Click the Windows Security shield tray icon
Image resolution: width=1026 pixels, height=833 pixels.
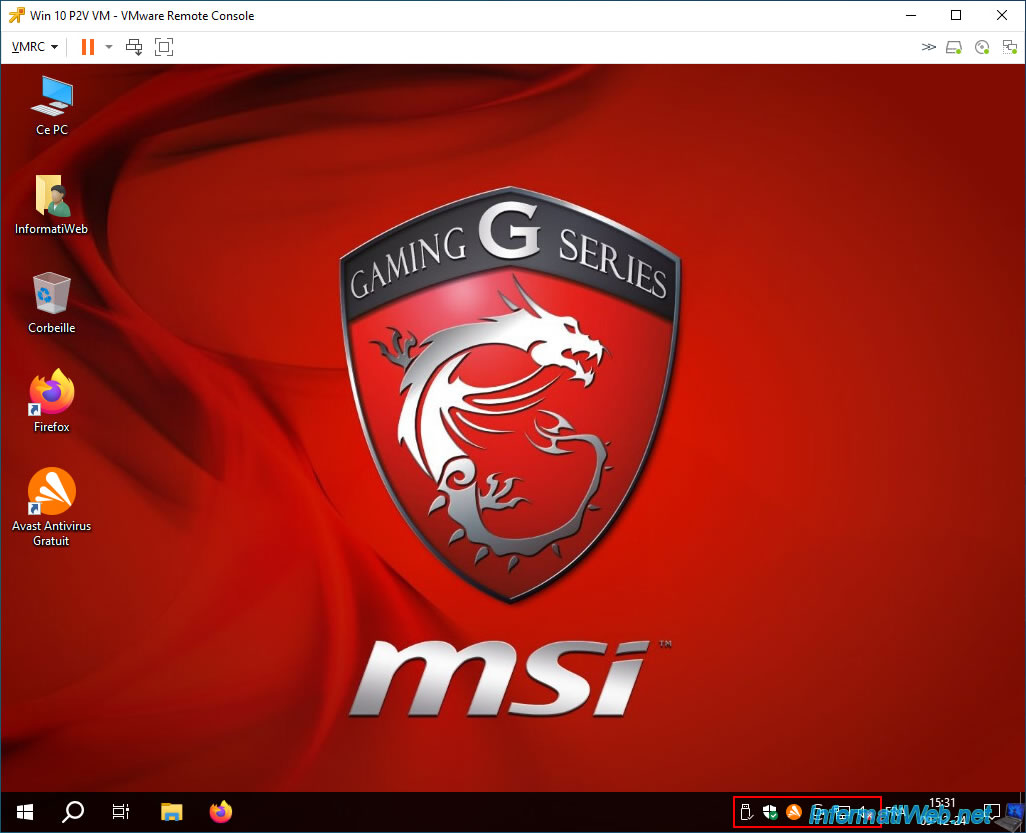770,813
